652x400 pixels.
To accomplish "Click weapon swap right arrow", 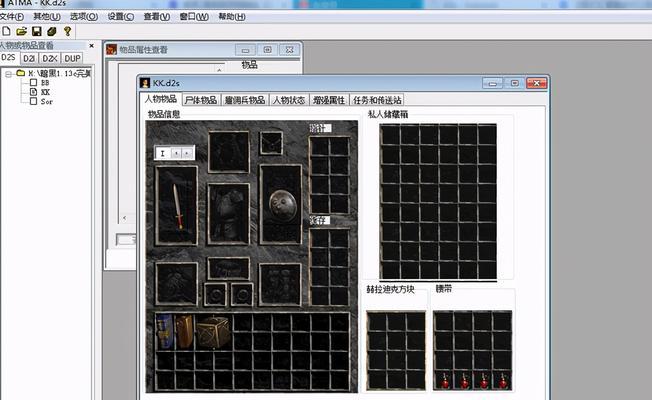I will 187,153.
